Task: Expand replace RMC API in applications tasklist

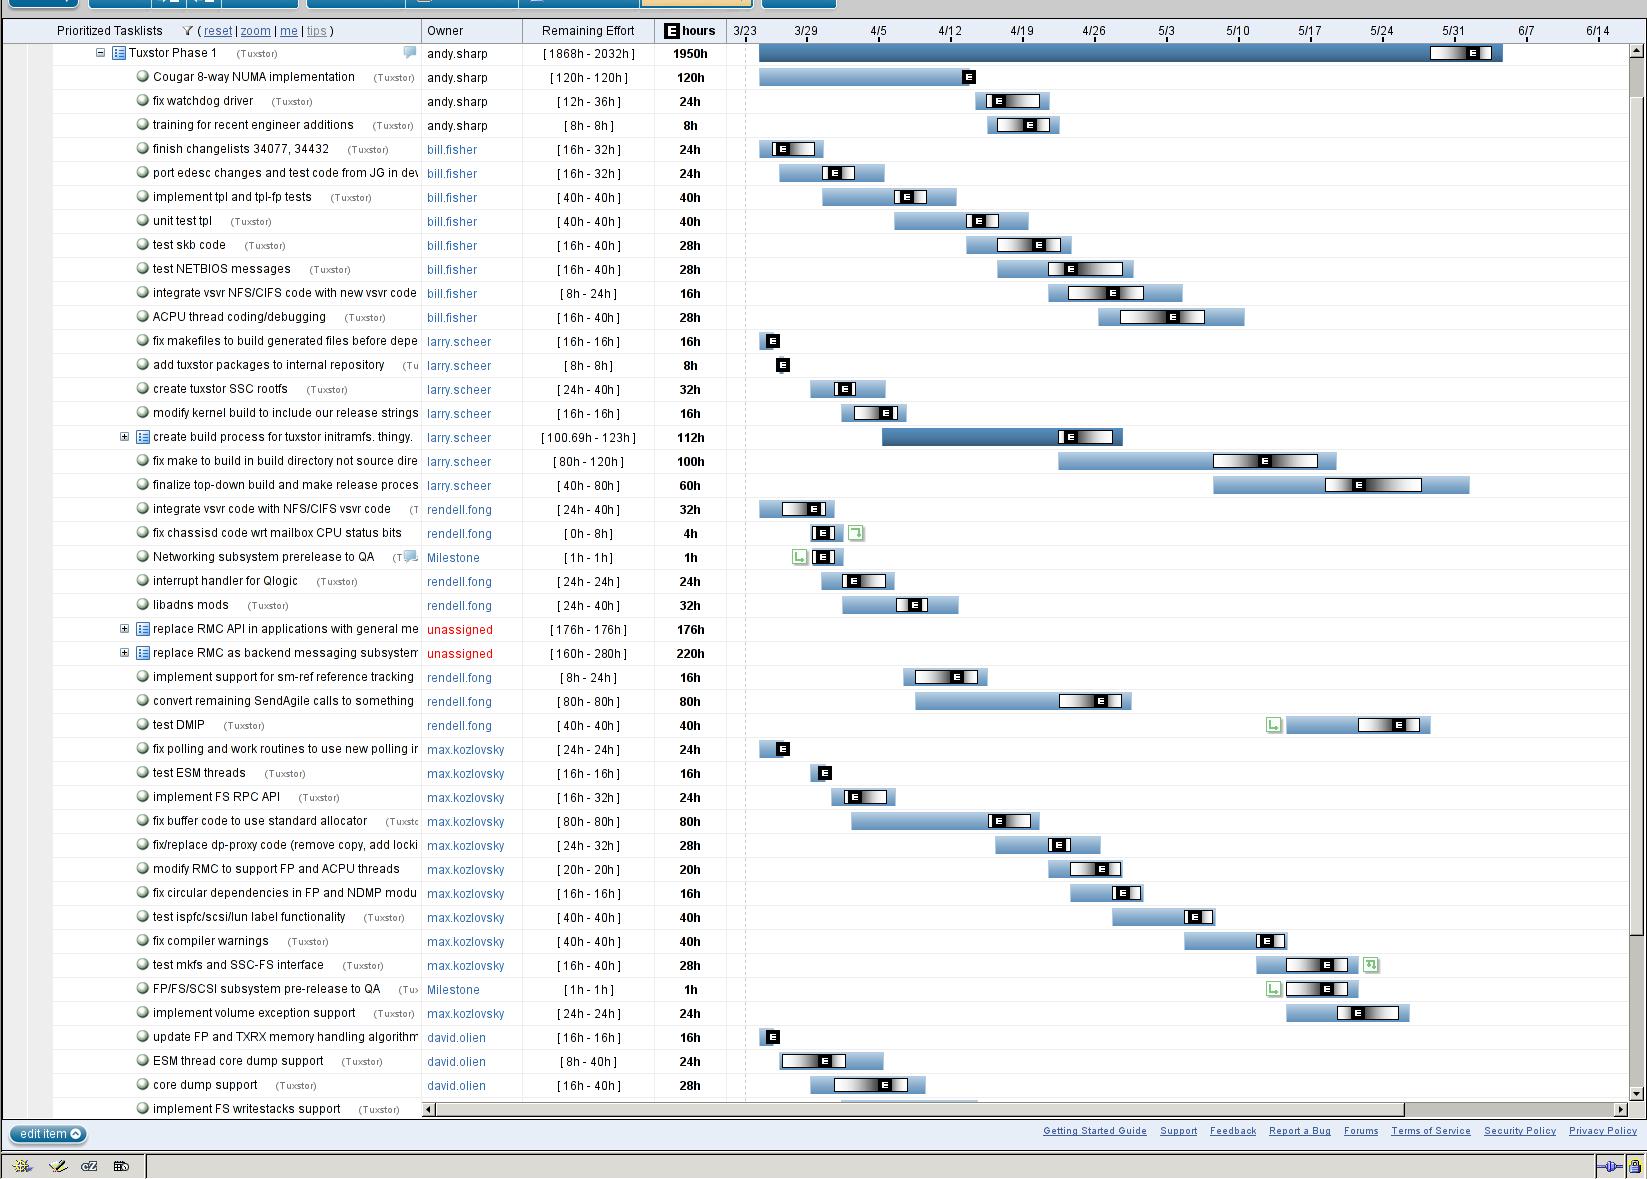Action: click(x=124, y=629)
